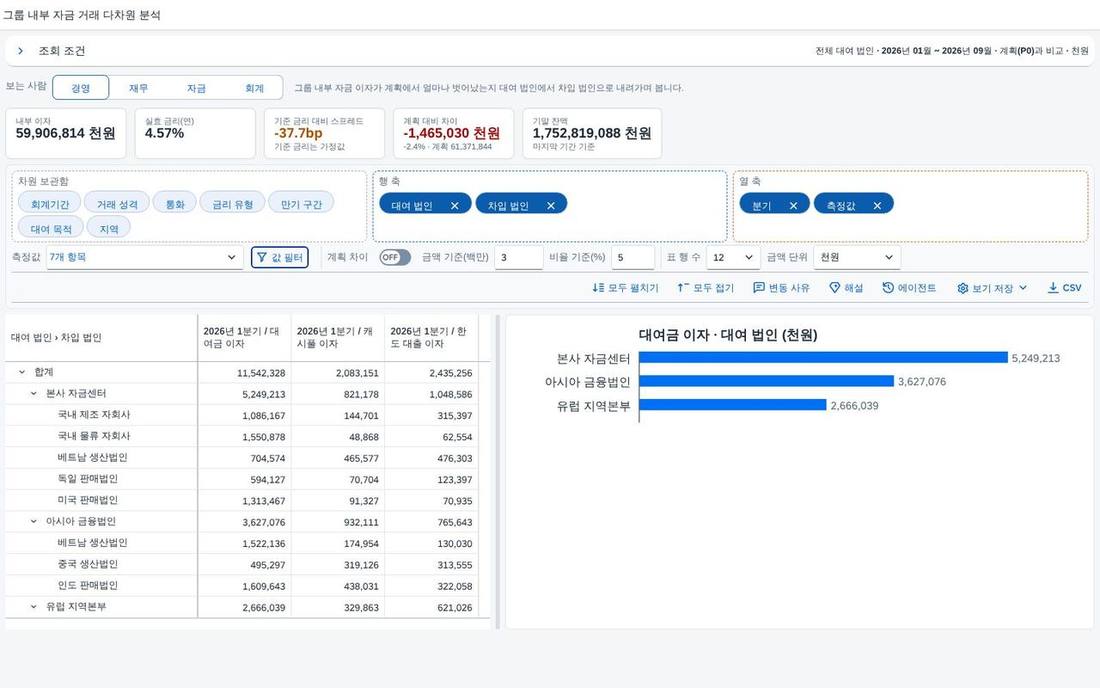This screenshot has height=688, width=1100.
Task: Select the 경영 viewer tab
Action: [81, 88]
